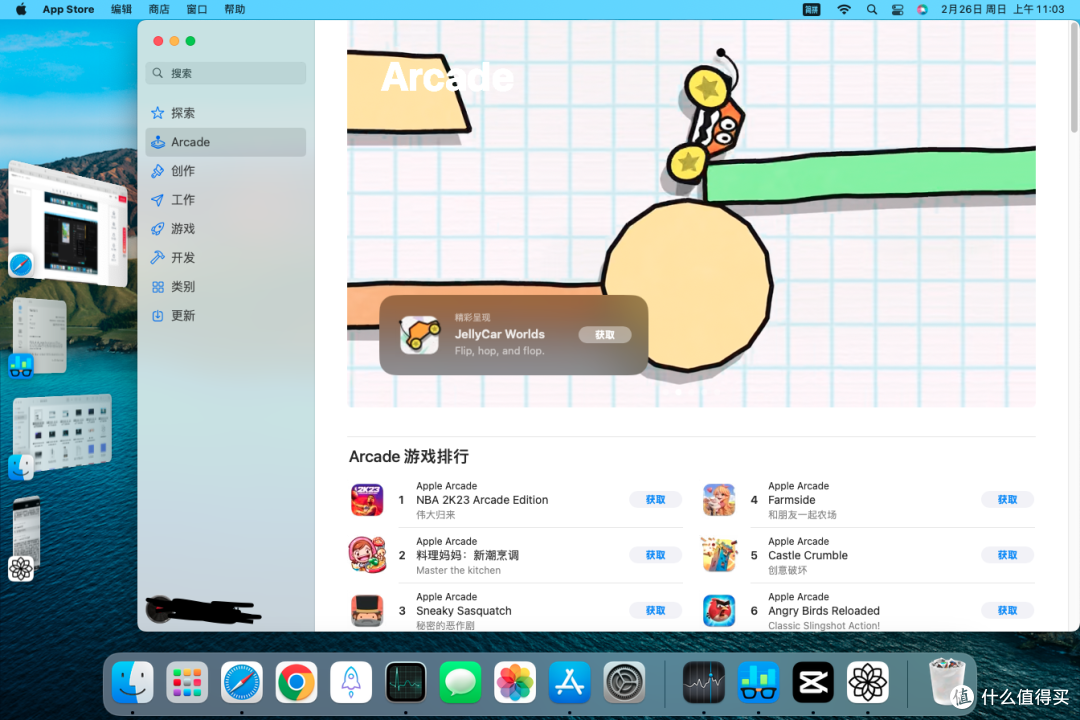Get NBA 2K23 Arcade Edition with 获取
This screenshot has height=720, width=1080.
[x=656, y=500]
